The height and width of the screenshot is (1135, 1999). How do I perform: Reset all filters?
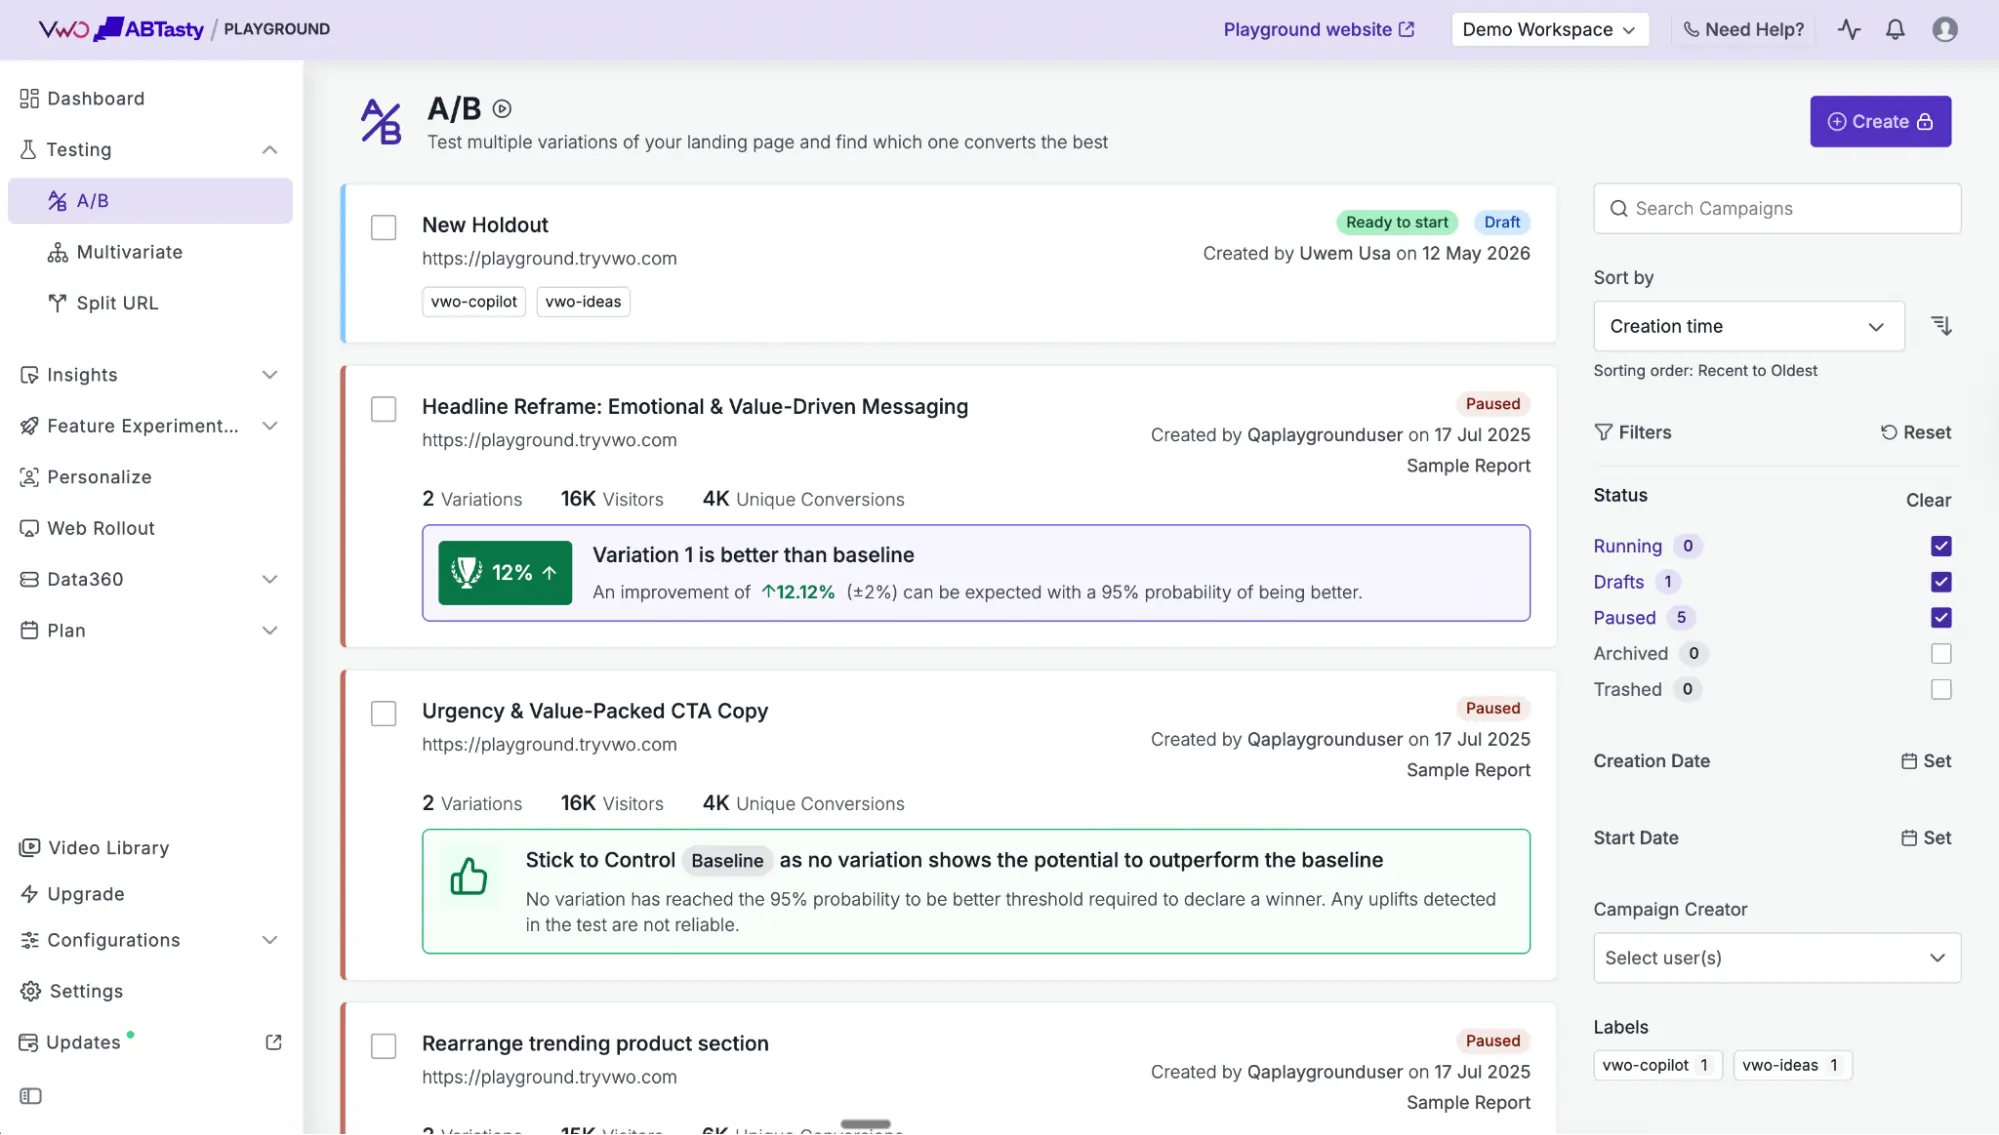tap(1916, 432)
